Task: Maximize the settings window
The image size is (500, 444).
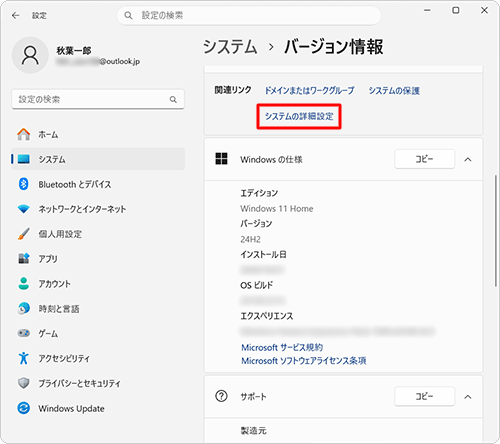Action: tap(456, 10)
